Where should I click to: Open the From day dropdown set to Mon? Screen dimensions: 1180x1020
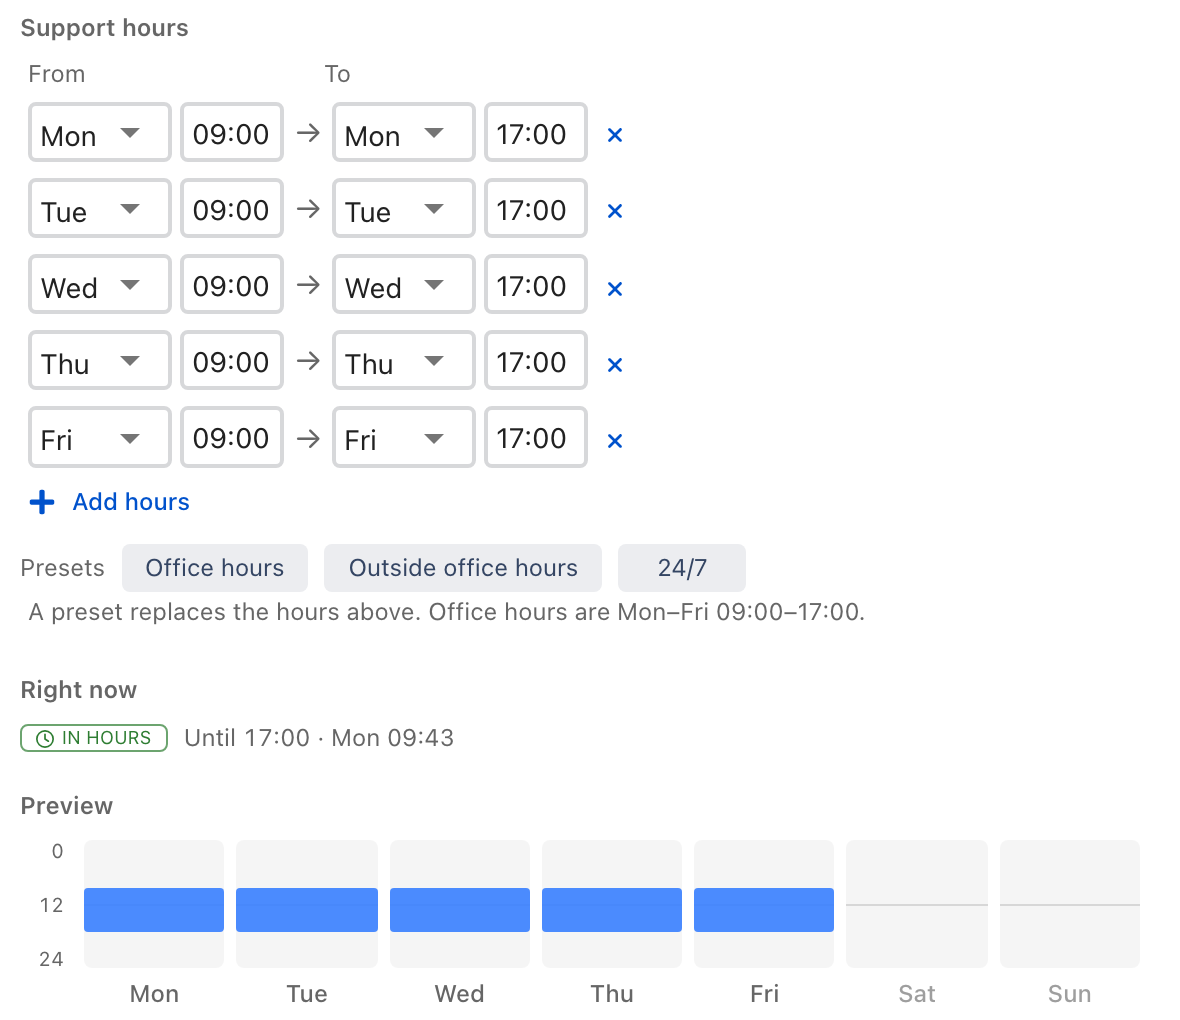(x=100, y=132)
